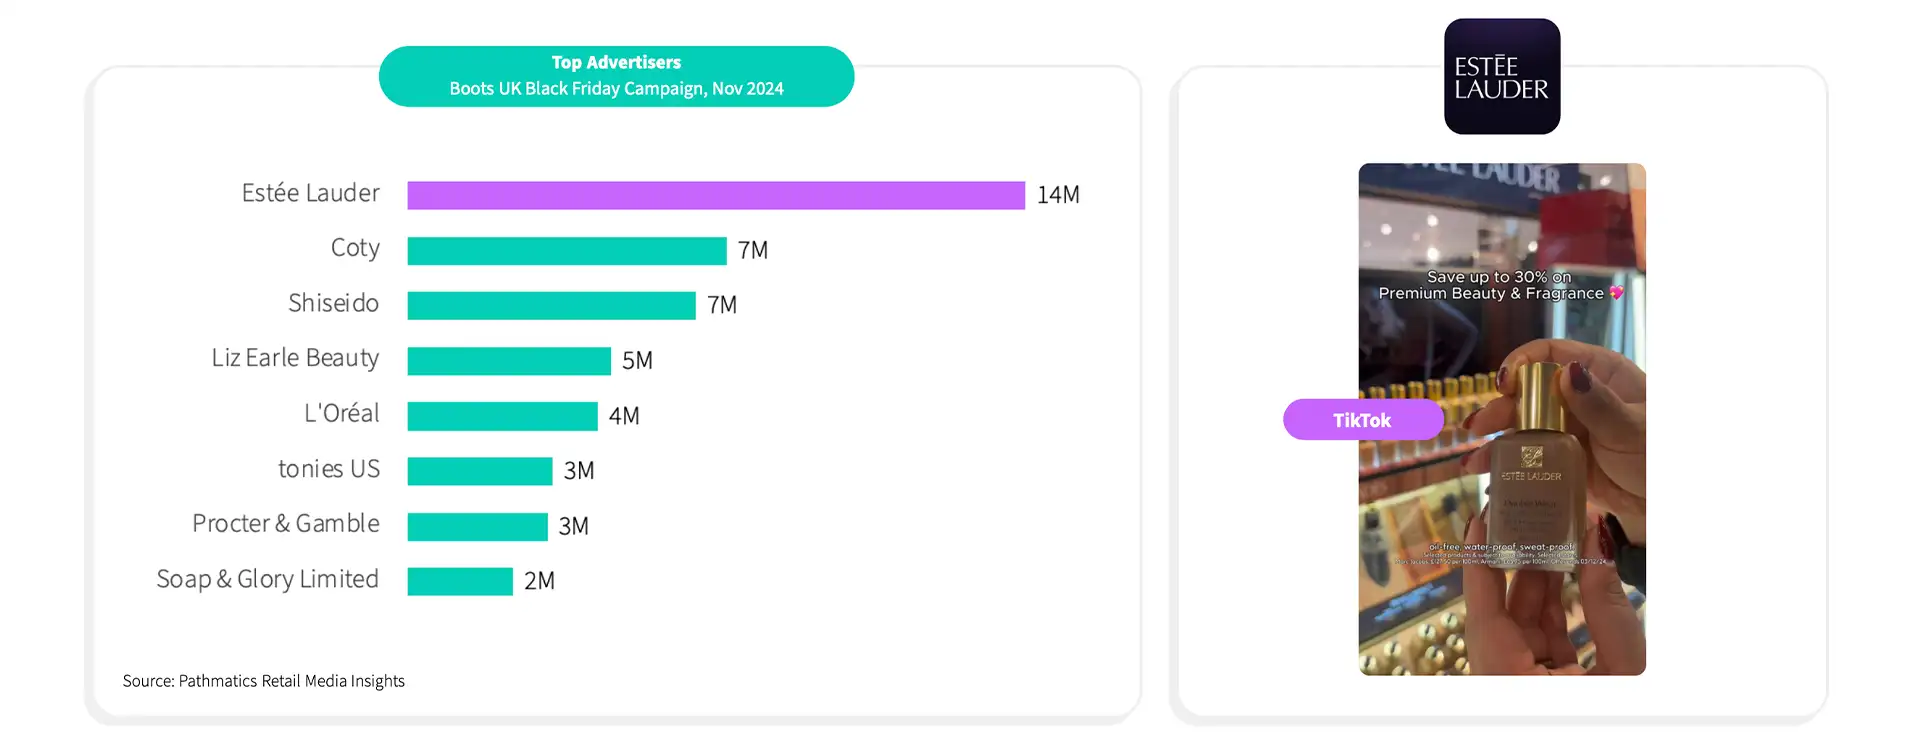Click the 14M value label

click(1058, 195)
